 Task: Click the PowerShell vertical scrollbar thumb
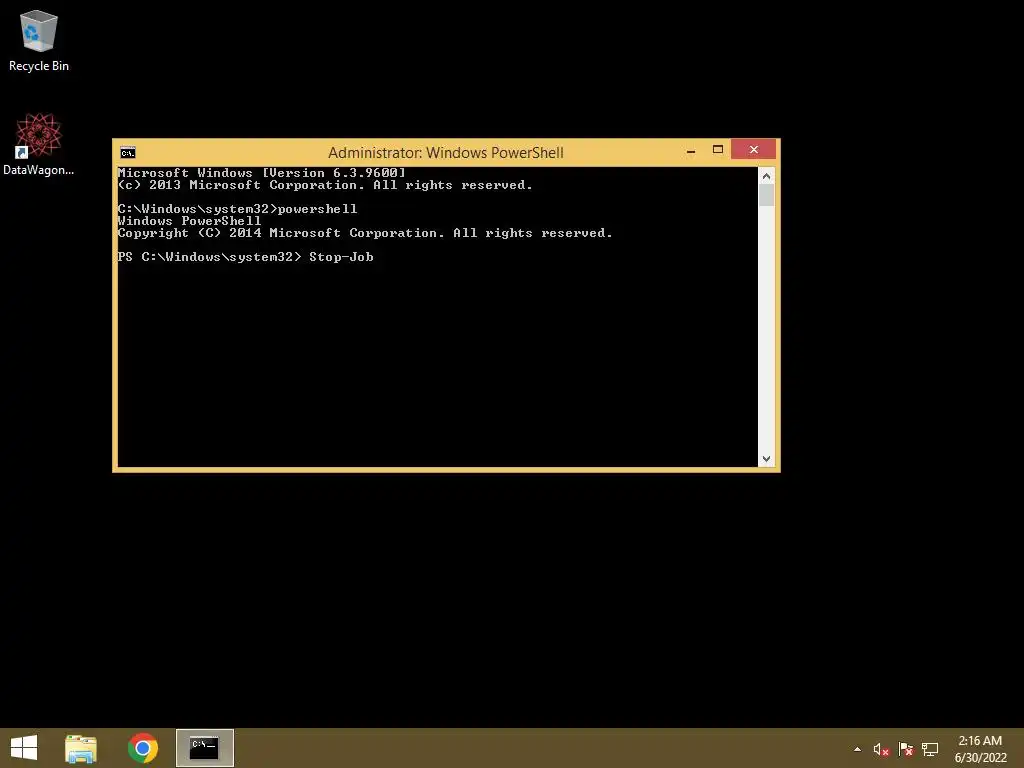coord(767,195)
